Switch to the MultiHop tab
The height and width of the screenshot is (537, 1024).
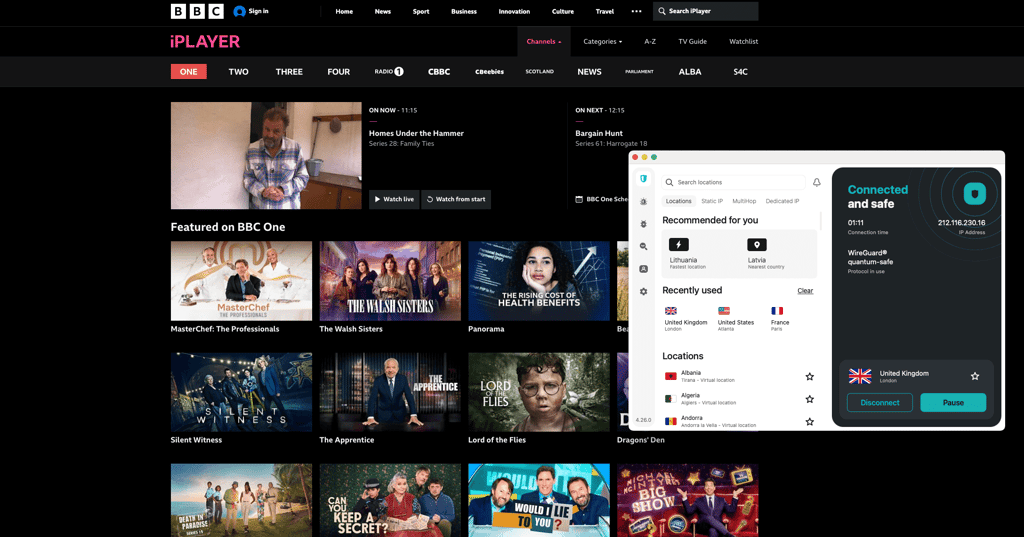(744, 201)
